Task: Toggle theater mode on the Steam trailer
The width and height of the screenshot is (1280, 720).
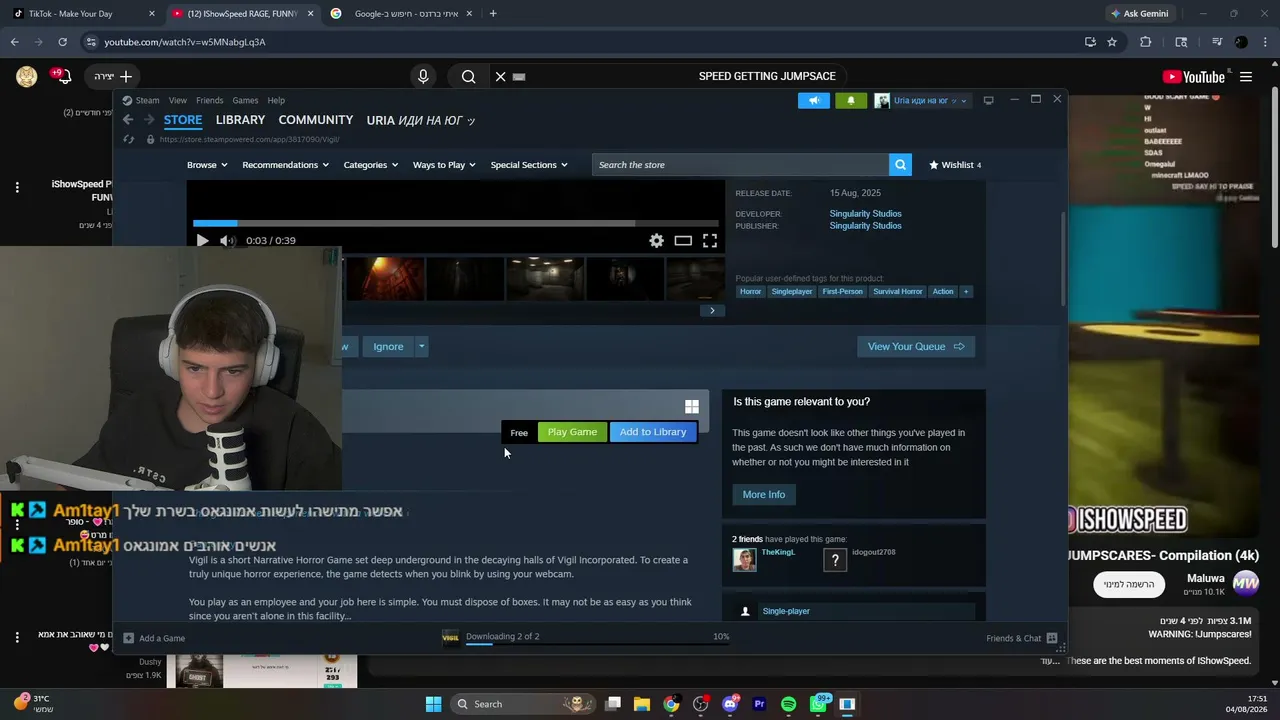Action: pyautogui.click(x=683, y=240)
